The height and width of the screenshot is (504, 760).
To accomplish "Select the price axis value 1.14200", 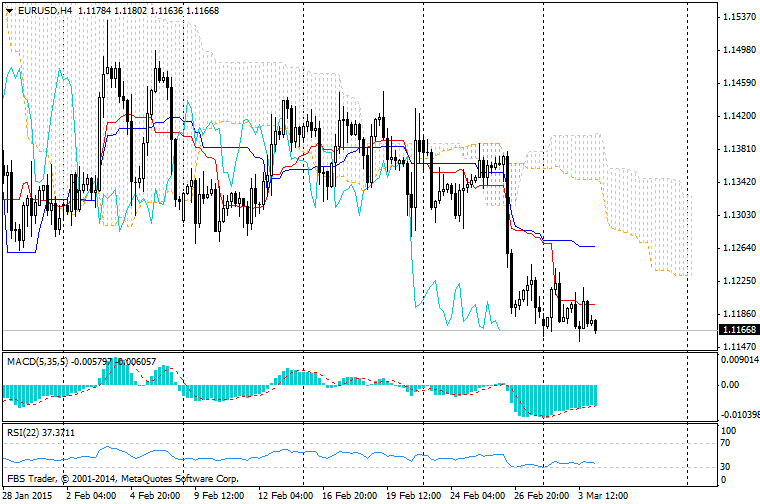I will [739, 116].
